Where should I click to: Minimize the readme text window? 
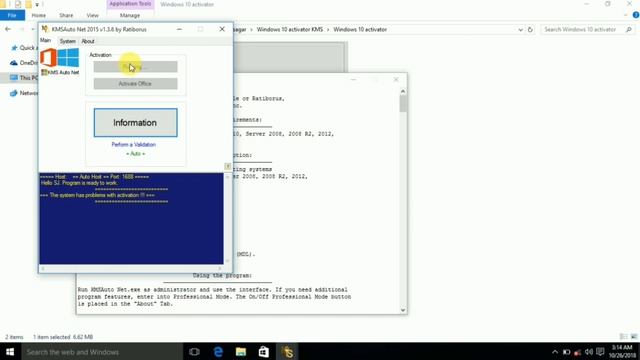pyautogui.click(x=353, y=79)
